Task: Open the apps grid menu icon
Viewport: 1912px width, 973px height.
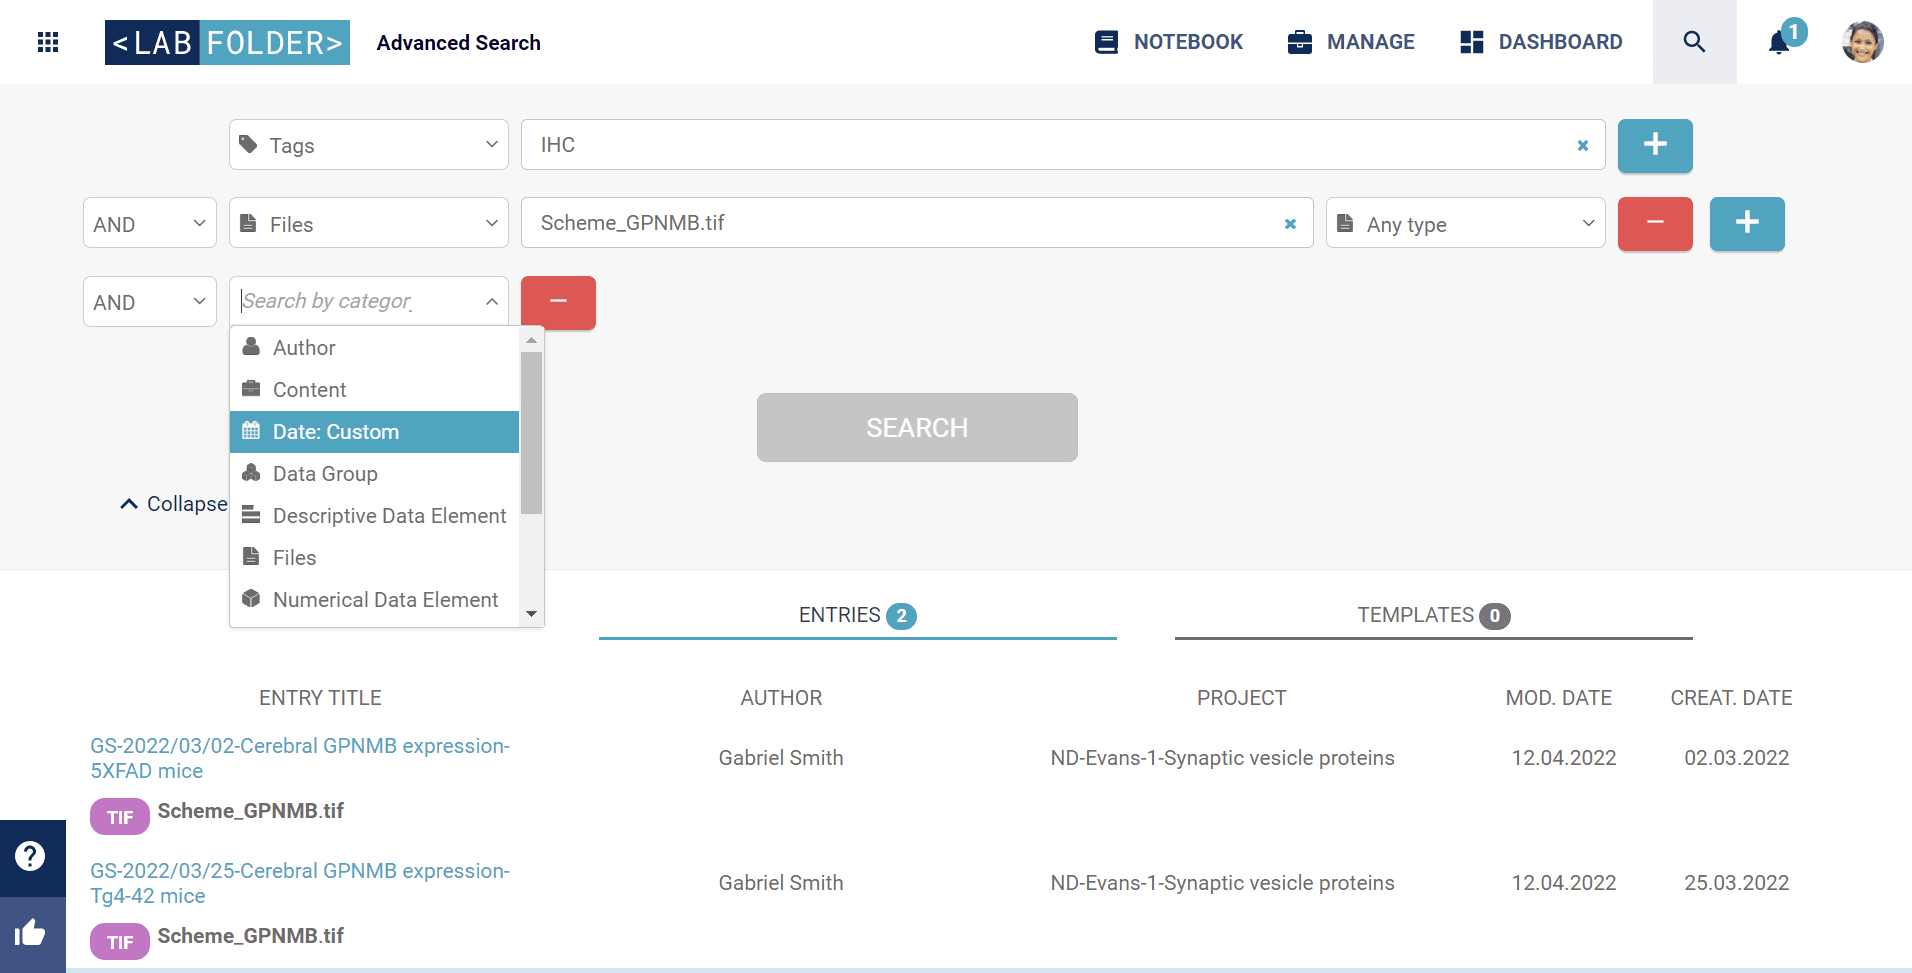Action: pos(47,42)
